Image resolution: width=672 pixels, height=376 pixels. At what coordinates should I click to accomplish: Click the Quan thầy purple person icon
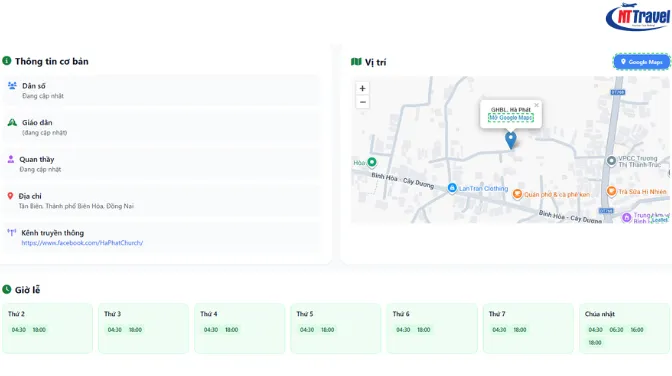(11, 159)
